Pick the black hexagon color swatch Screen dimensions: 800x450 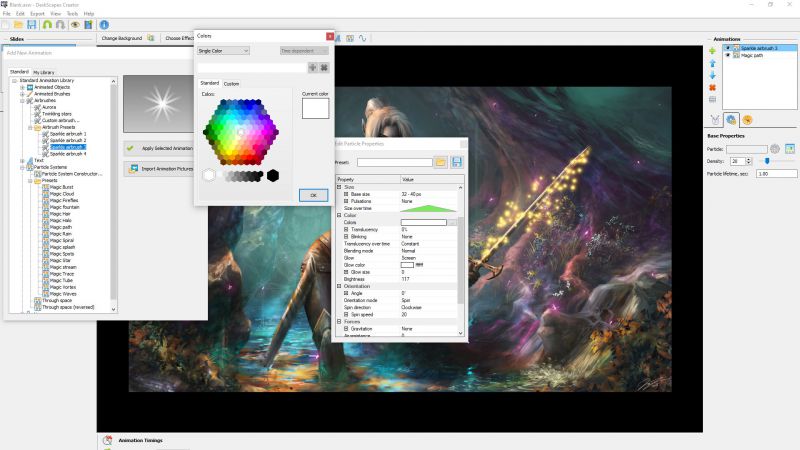pos(273,176)
